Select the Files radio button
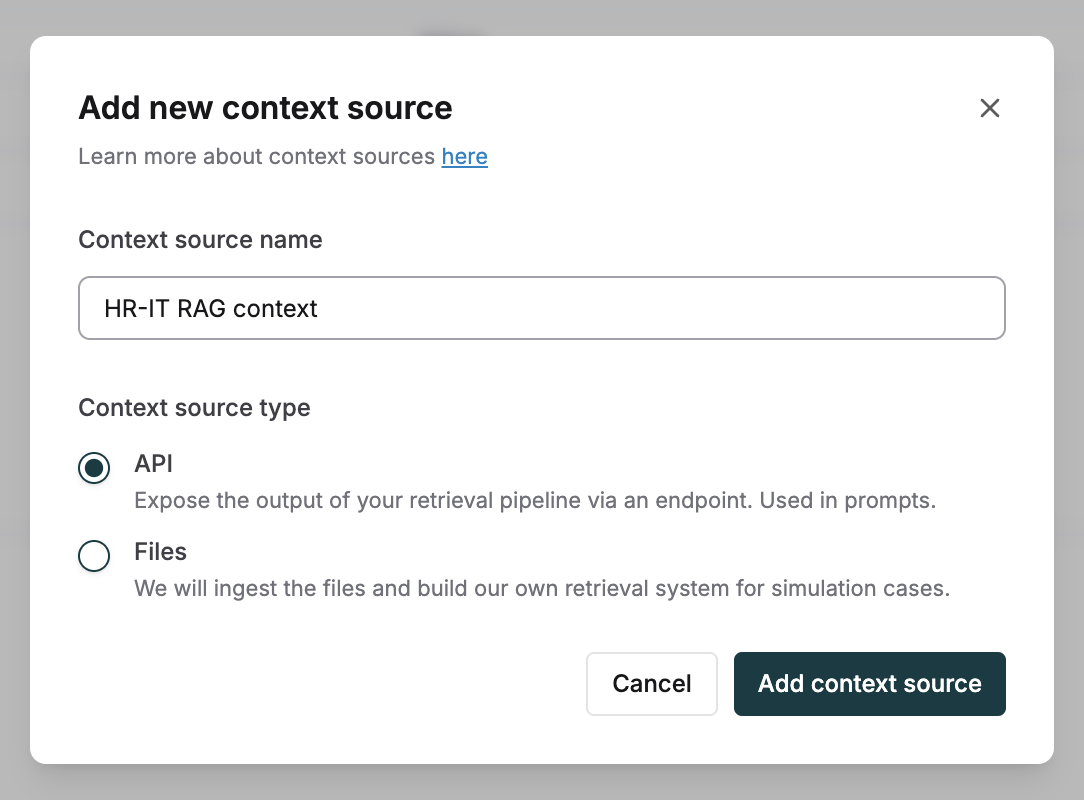Image resolution: width=1084 pixels, height=800 pixels. tap(94, 556)
